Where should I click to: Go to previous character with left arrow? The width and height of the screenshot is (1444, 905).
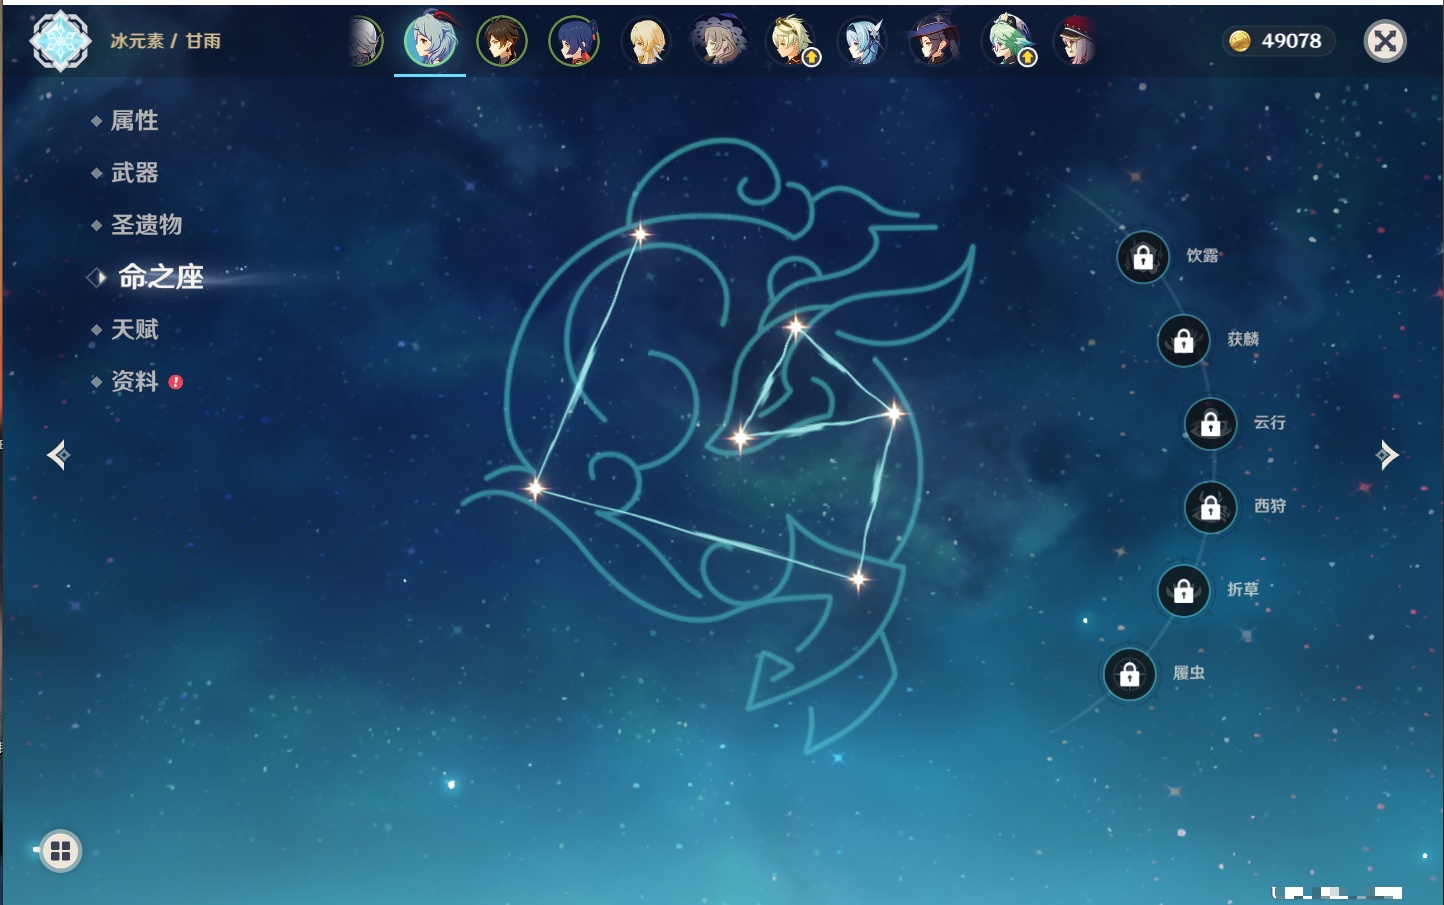(58, 455)
